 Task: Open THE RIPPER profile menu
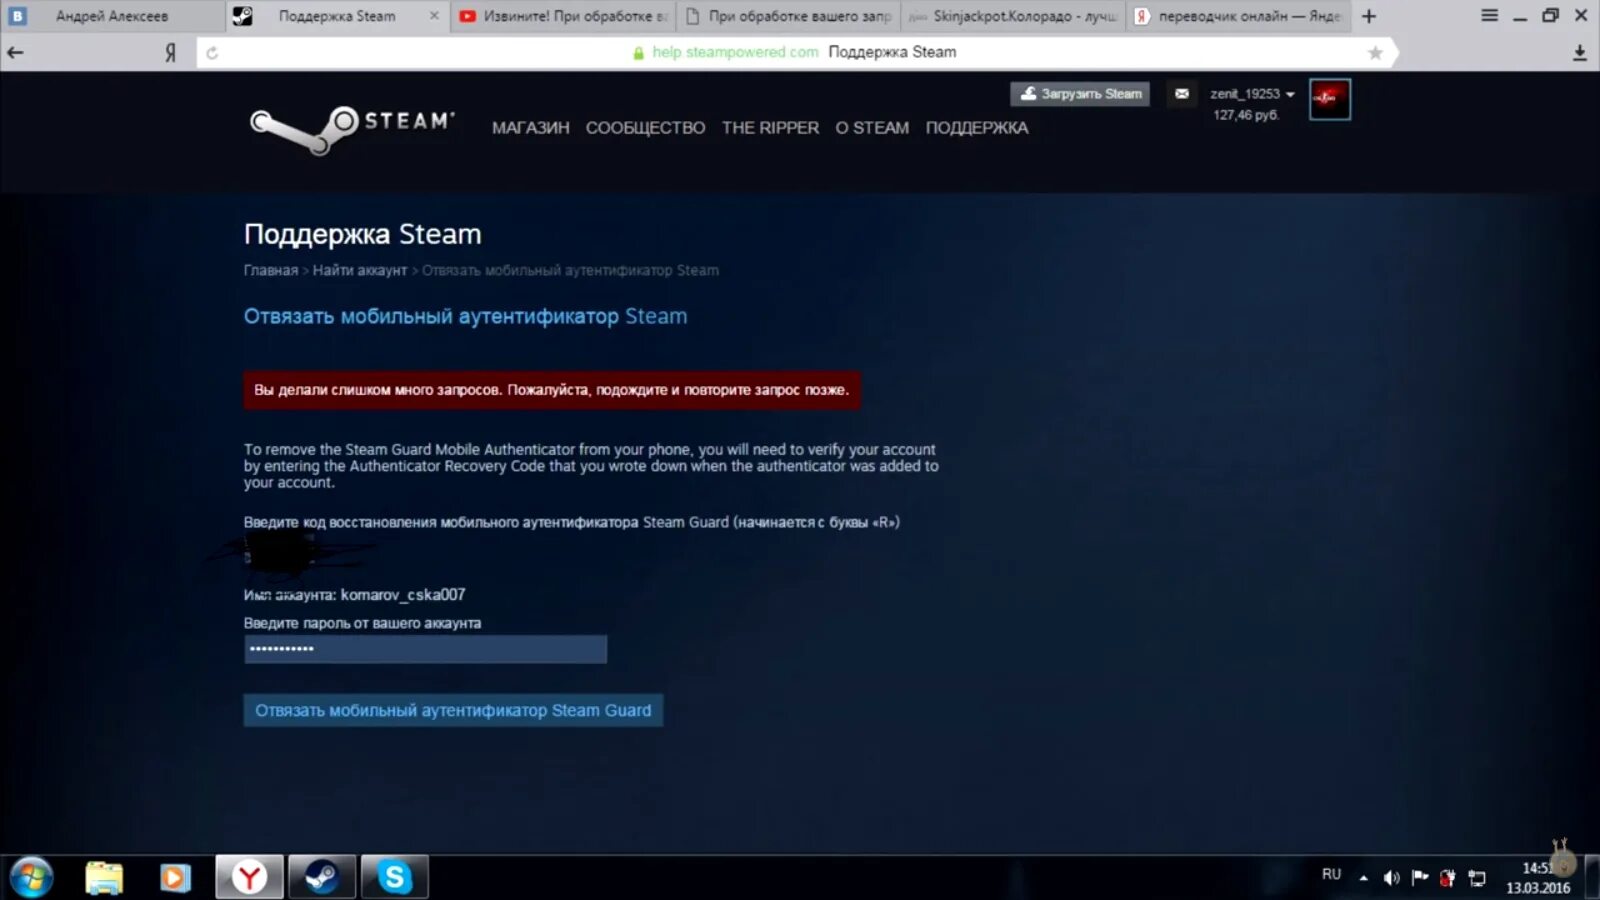(770, 128)
